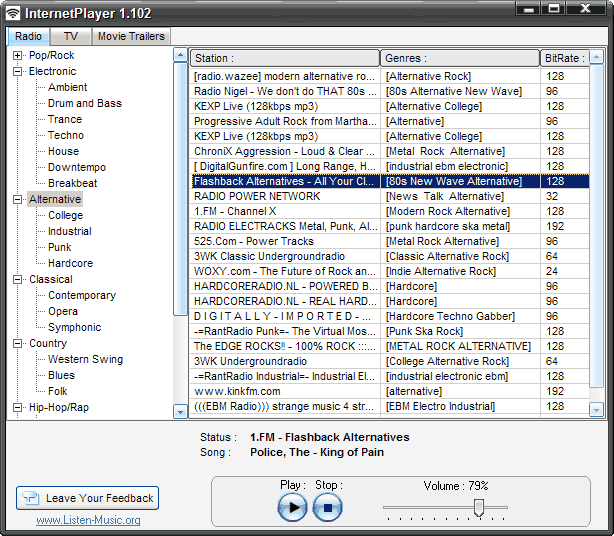Select ChroniX Aggression station row

(390, 151)
